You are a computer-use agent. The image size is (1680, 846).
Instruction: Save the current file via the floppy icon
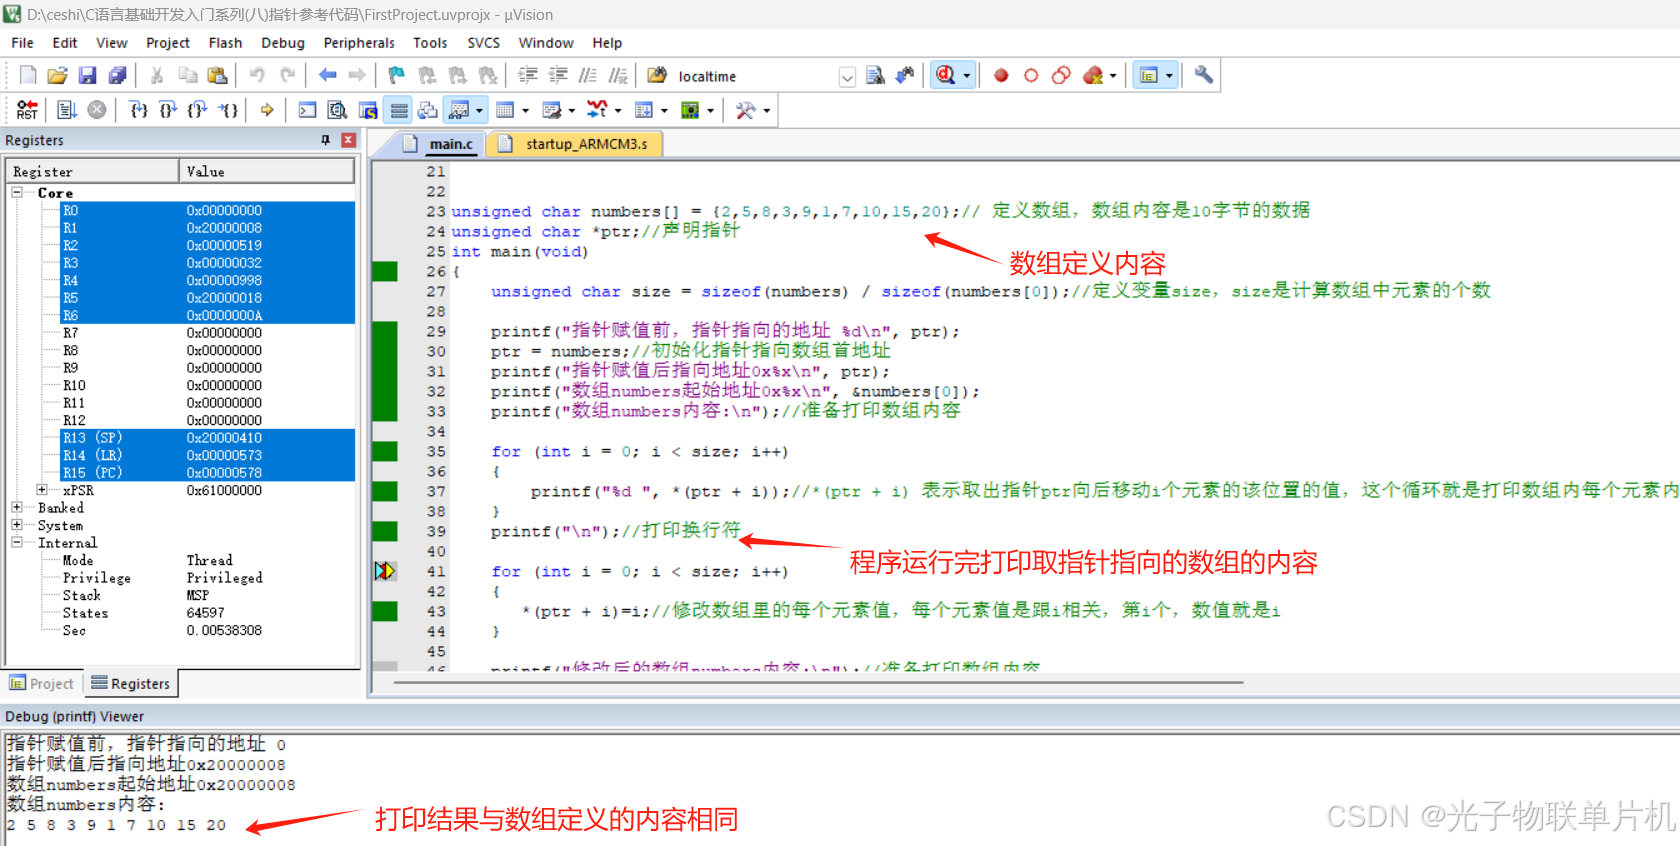point(87,75)
